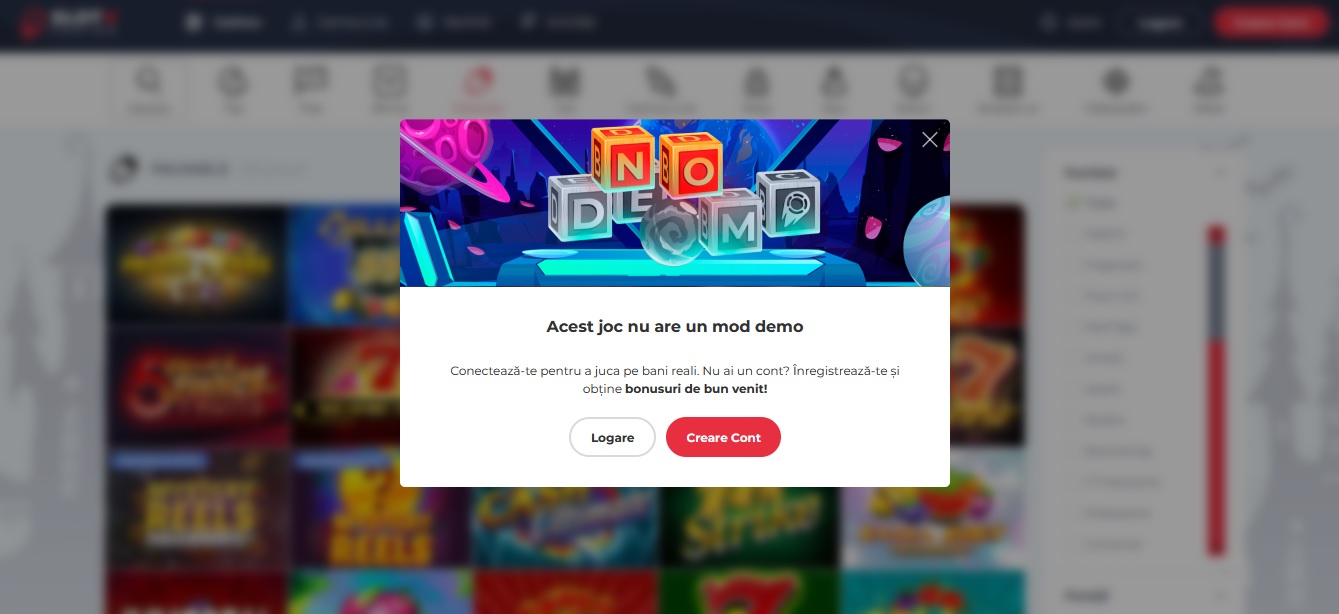
Task: Click the red provider list scrollbar
Action: [x=1216, y=390]
